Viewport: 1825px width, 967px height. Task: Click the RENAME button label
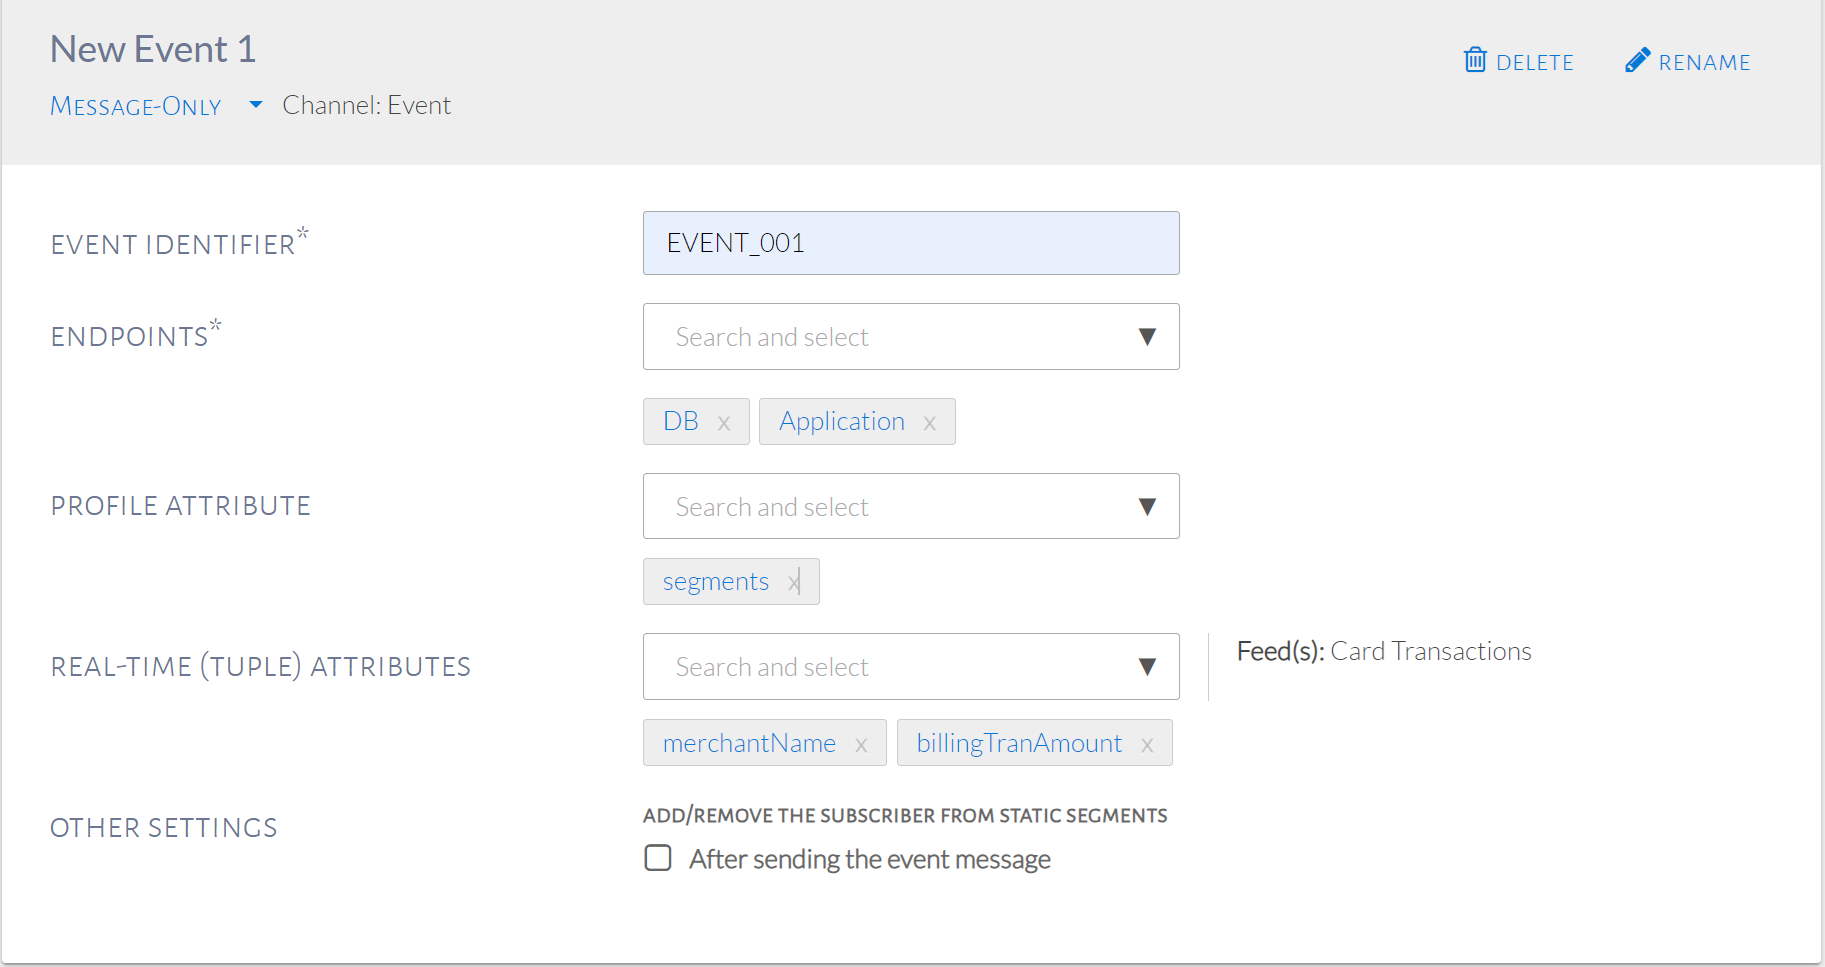[1704, 63]
